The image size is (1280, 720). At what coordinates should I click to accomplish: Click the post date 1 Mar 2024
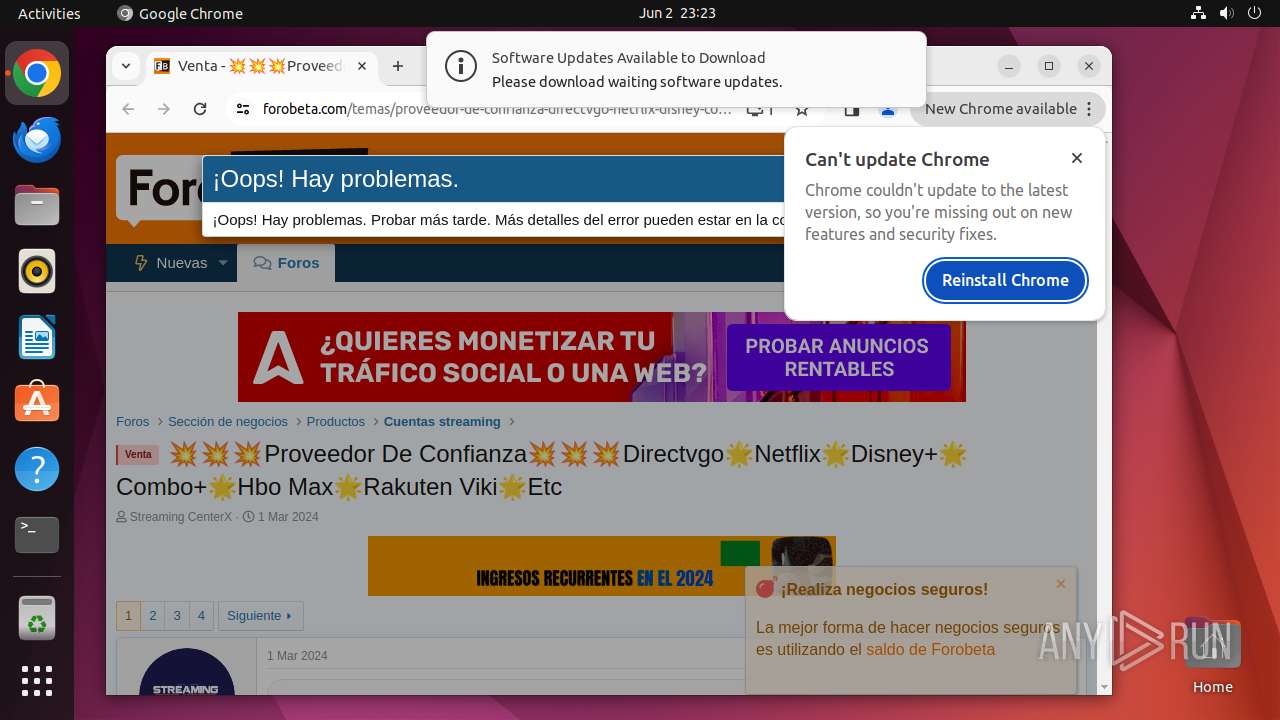(x=297, y=656)
